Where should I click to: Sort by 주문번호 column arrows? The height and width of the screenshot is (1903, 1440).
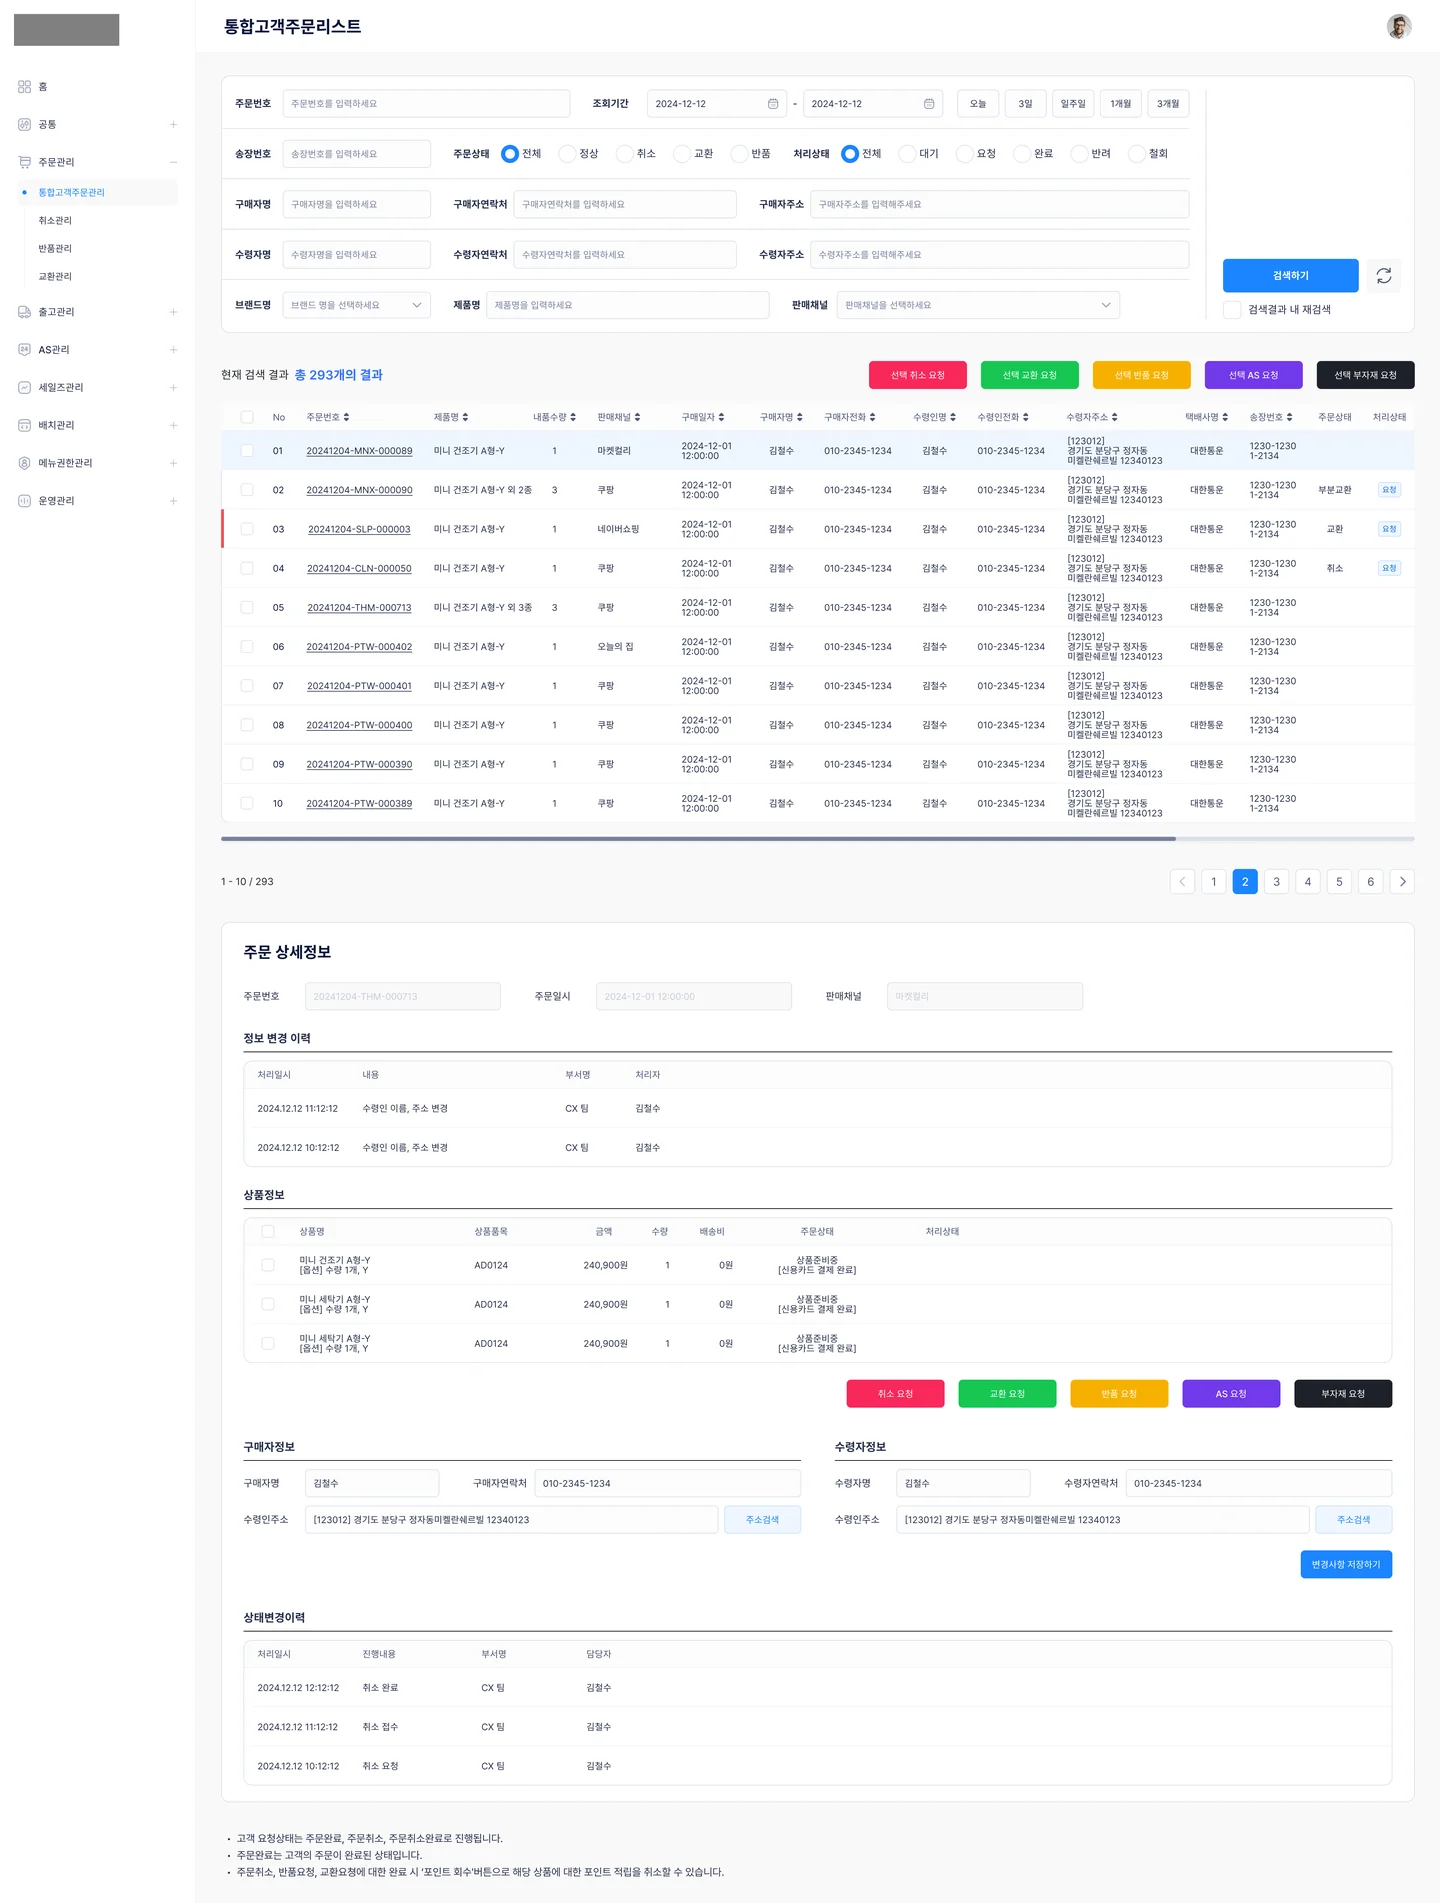click(x=346, y=417)
